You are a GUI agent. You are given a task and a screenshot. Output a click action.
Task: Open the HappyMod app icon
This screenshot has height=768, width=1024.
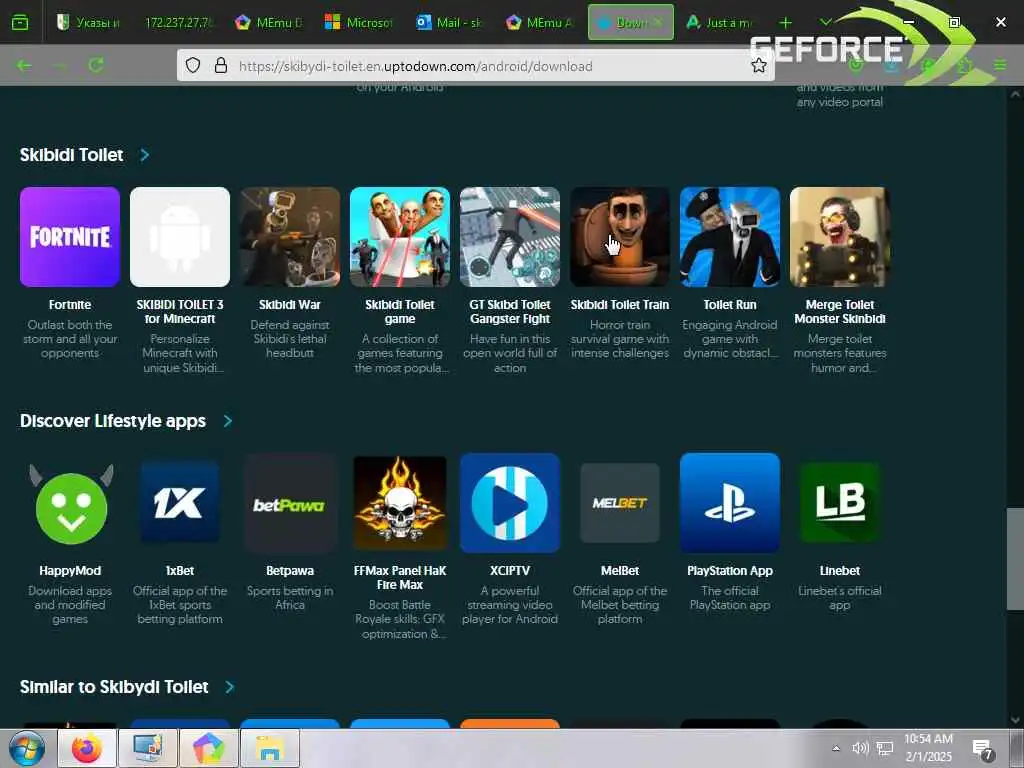pyautogui.click(x=70, y=503)
